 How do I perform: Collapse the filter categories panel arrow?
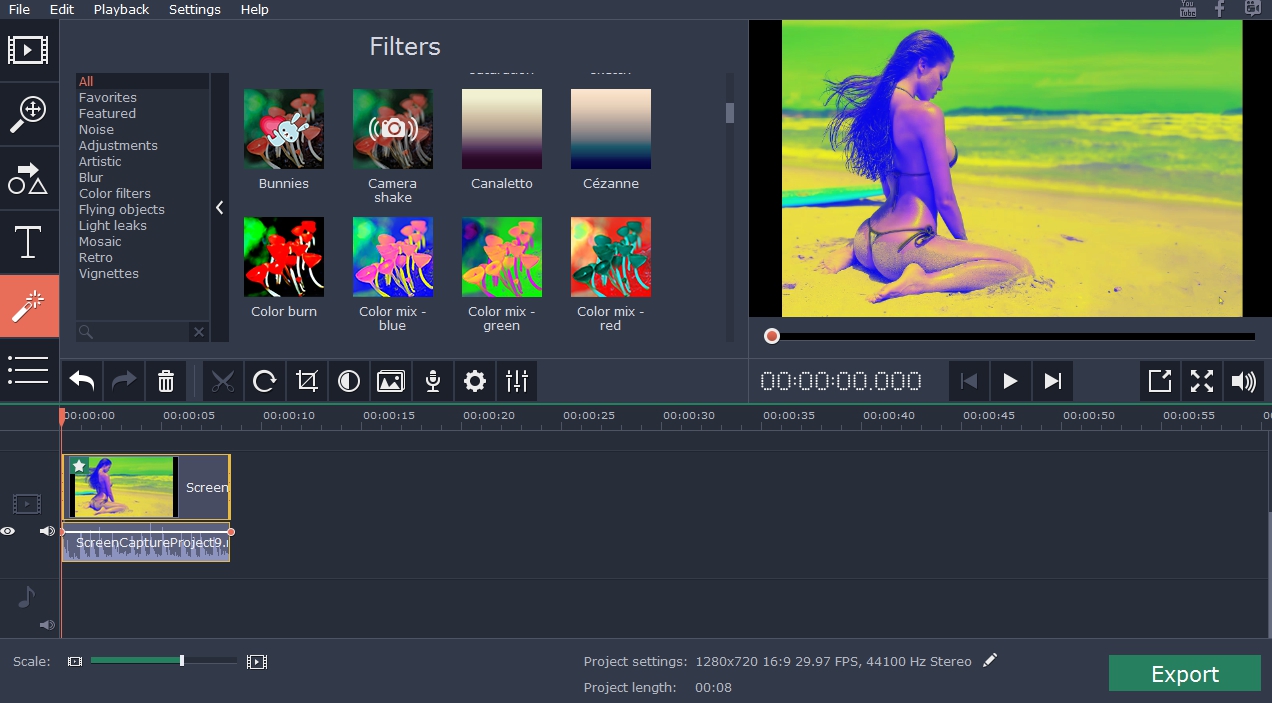[220, 208]
